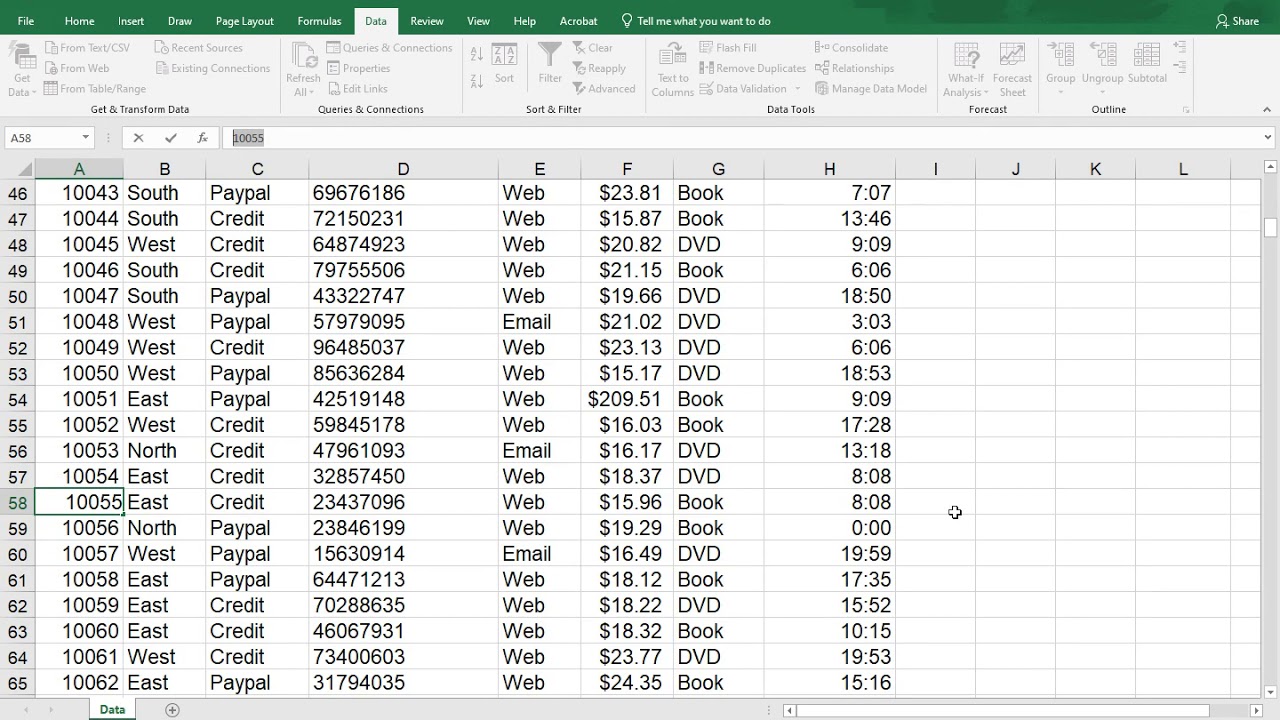Switch to the Formulas tab

319,21
